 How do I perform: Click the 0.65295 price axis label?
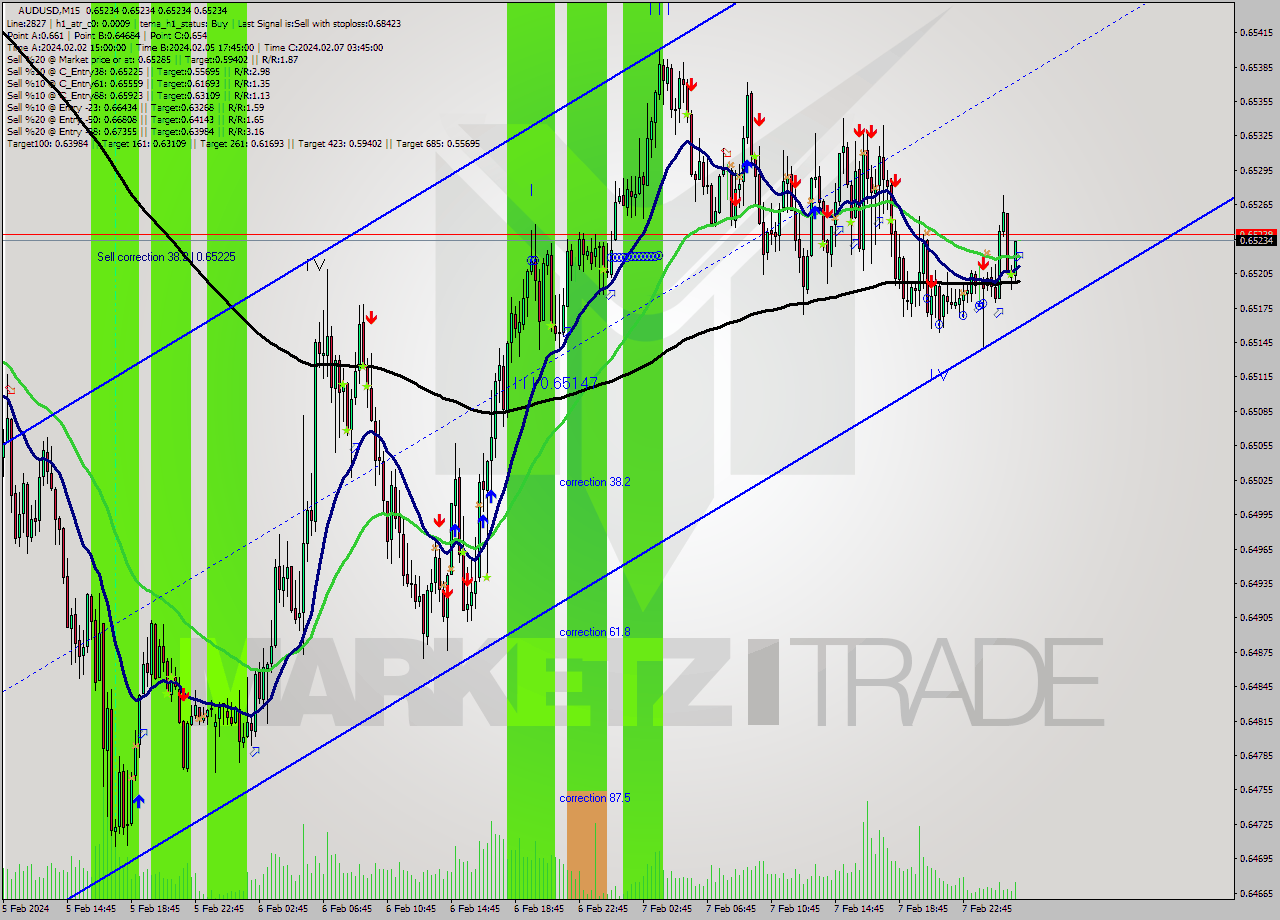point(1256,170)
